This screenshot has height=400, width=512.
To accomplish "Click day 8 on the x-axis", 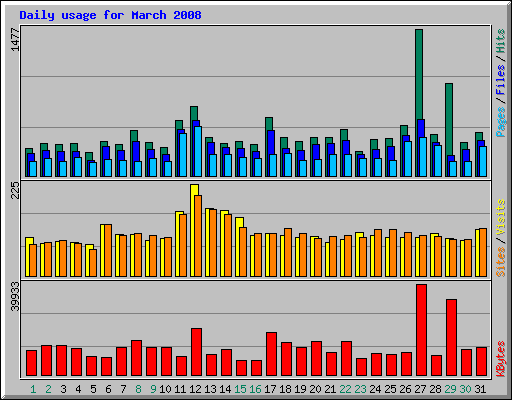I will click(138, 389).
